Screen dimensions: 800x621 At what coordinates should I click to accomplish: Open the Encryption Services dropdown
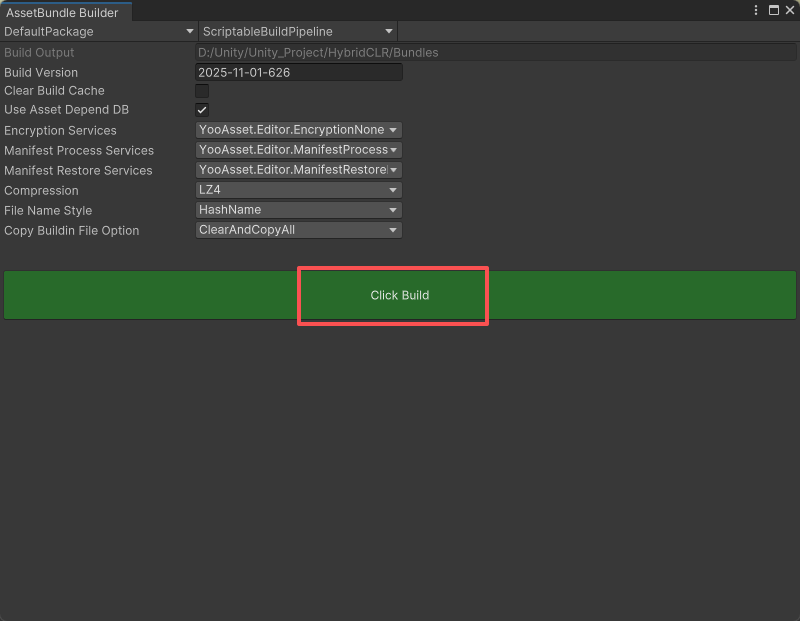pos(299,130)
